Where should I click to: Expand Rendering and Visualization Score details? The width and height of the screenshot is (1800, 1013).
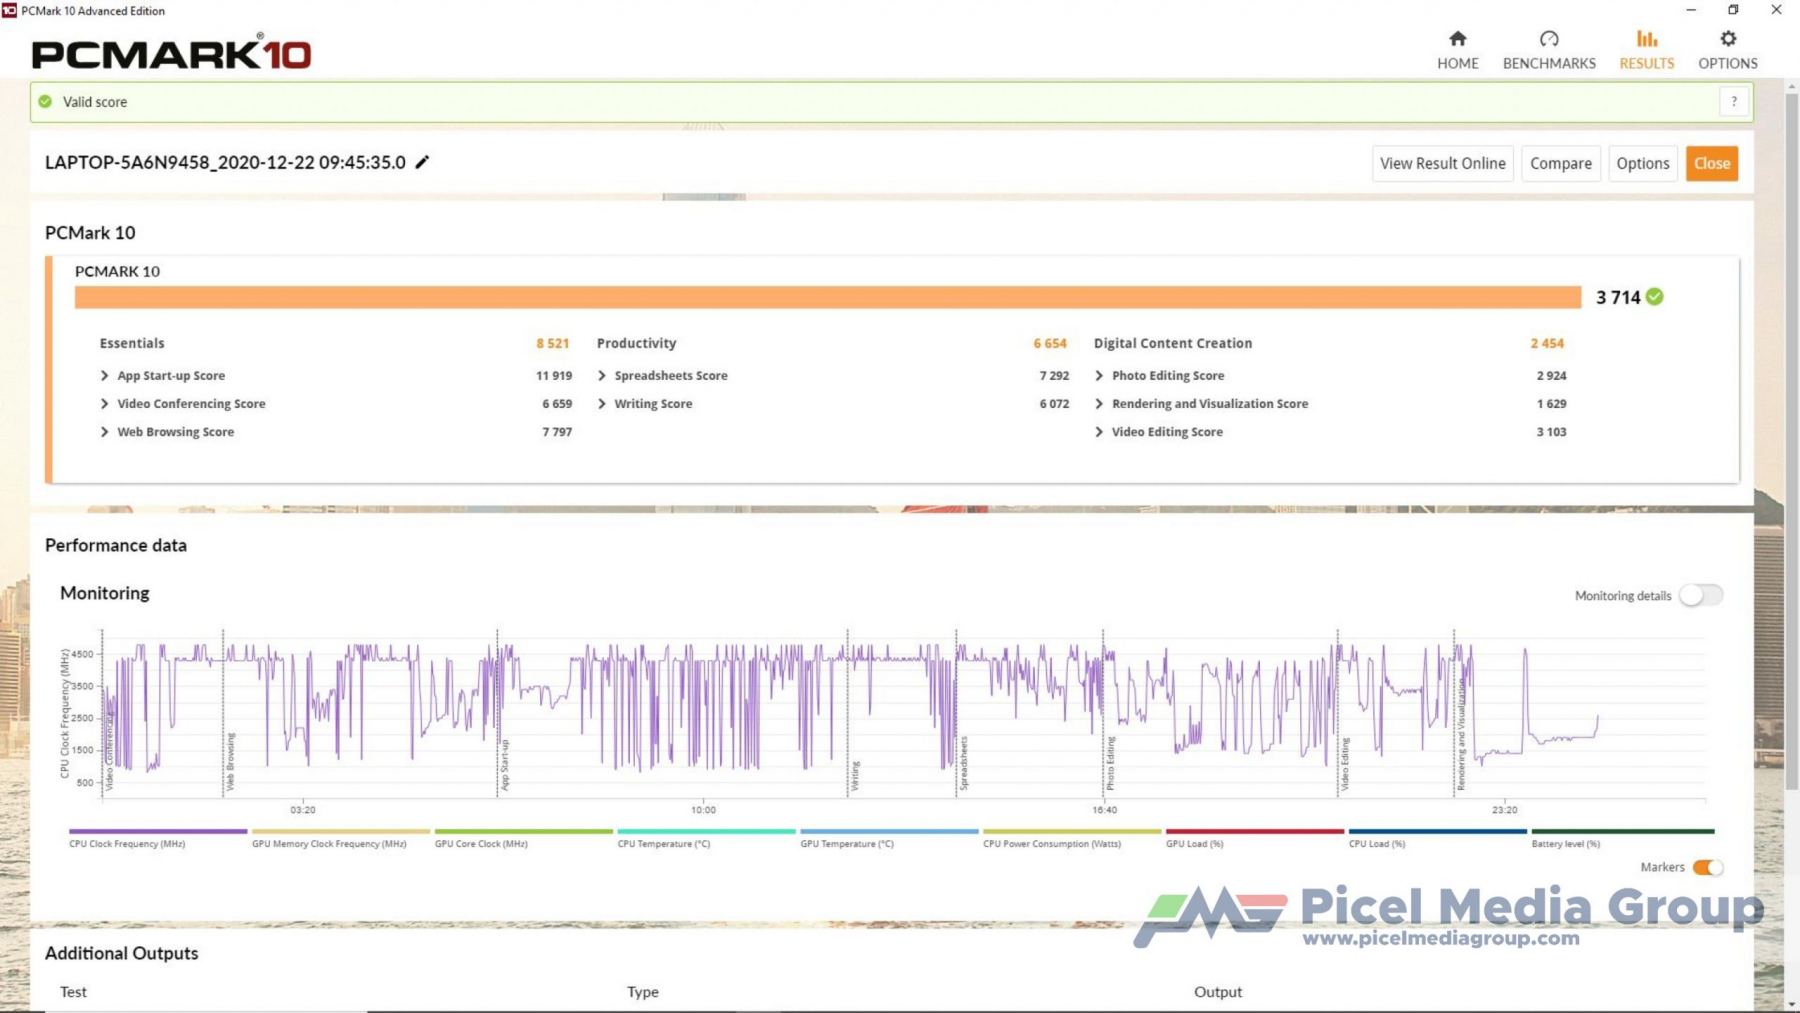tap(1099, 404)
